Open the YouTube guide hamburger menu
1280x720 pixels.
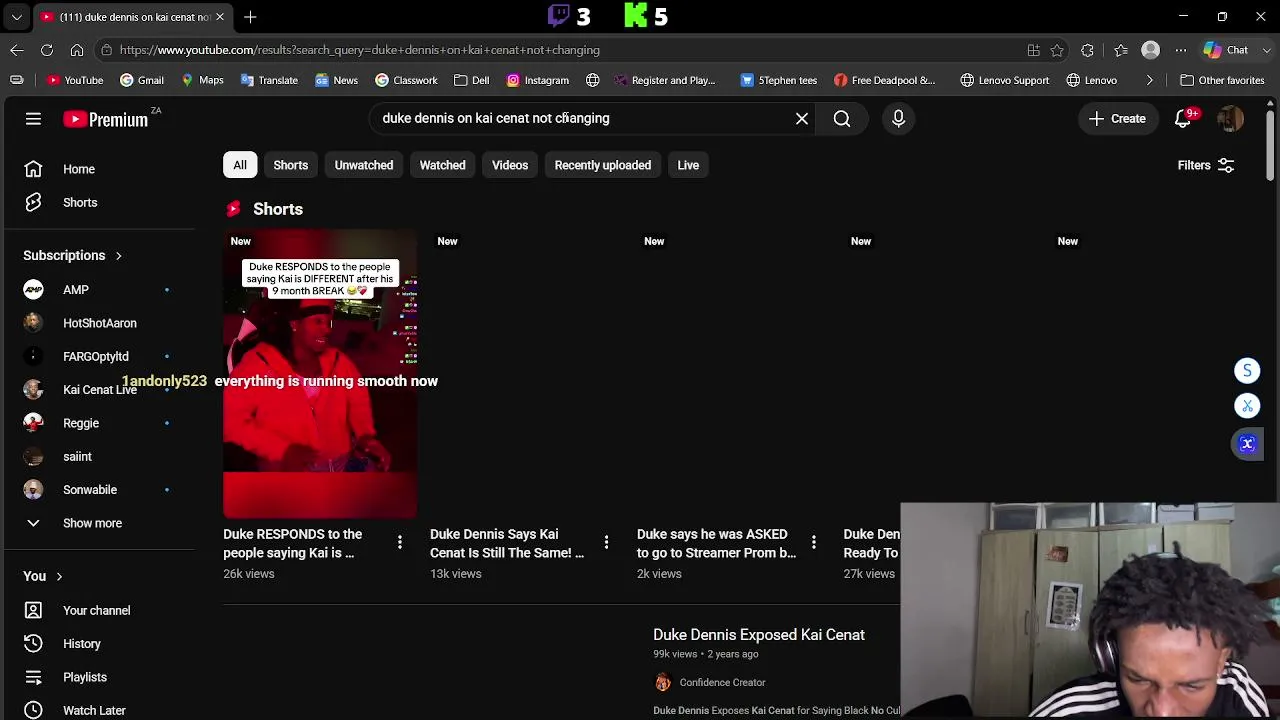pyautogui.click(x=33, y=119)
